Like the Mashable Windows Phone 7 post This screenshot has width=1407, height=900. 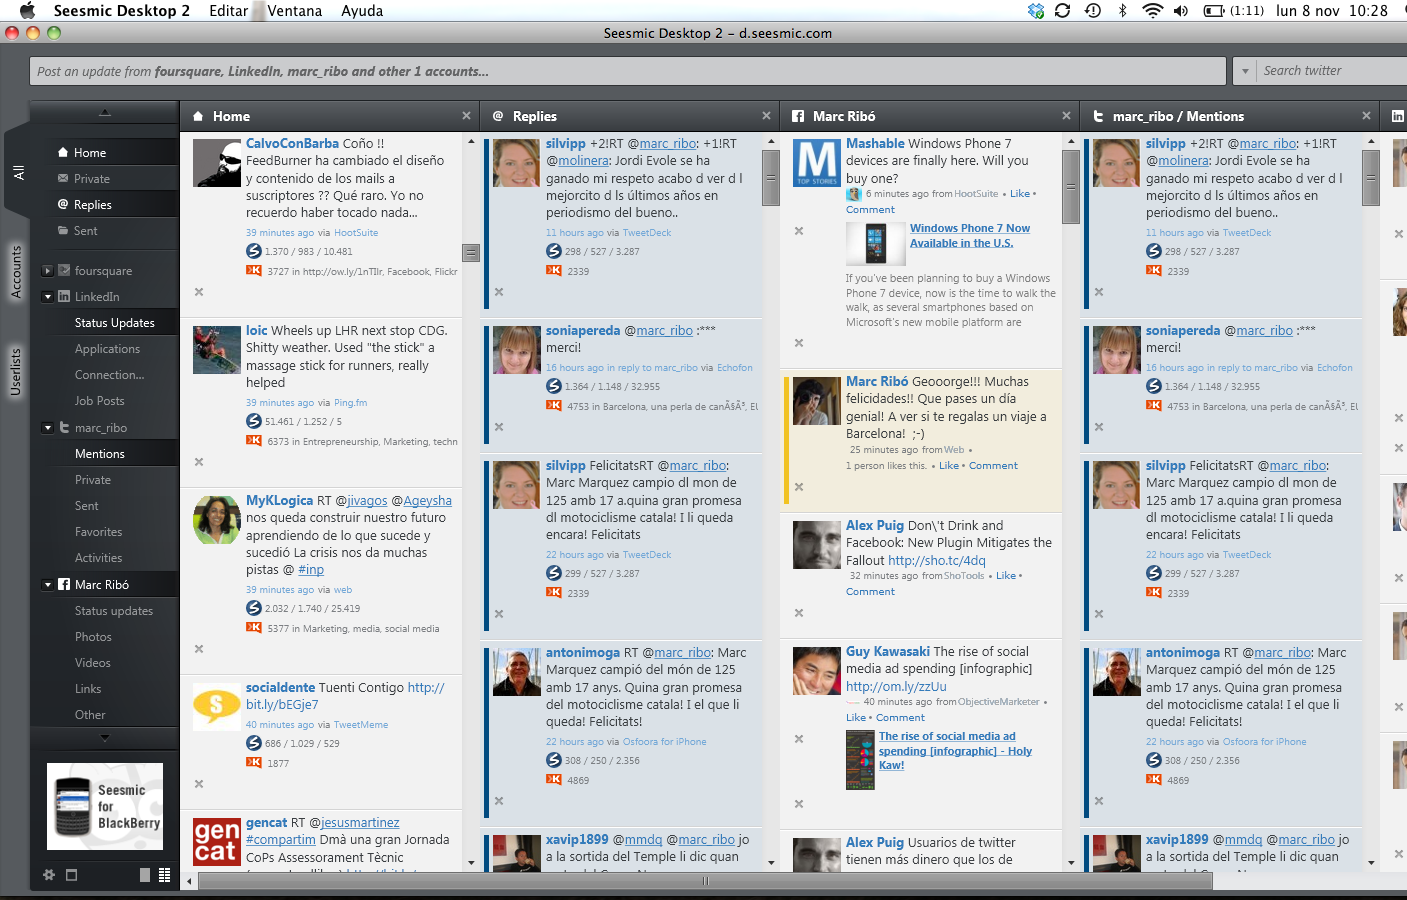pos(1020,194)
